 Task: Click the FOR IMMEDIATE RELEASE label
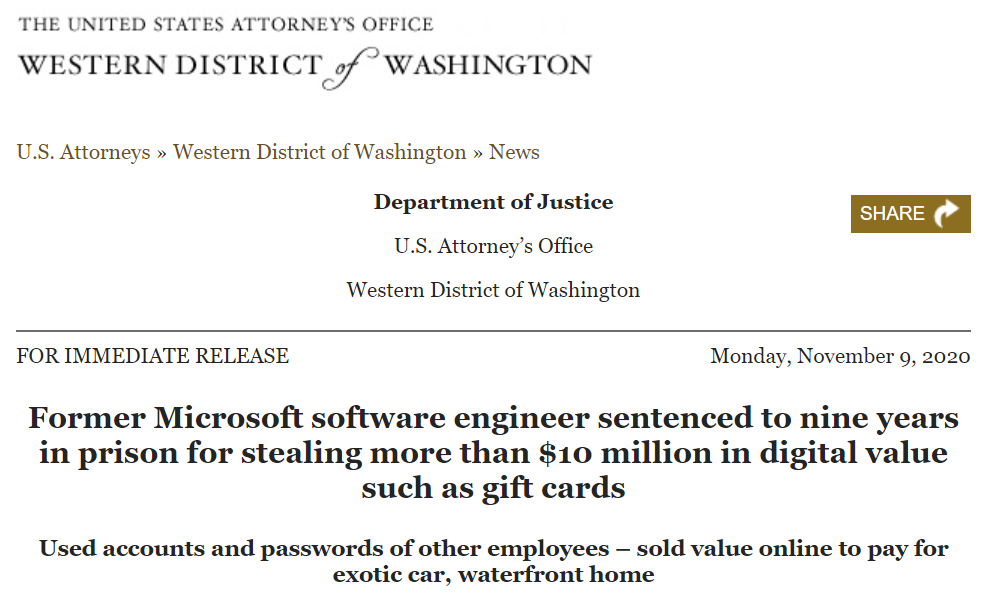(x=153, y=356)
